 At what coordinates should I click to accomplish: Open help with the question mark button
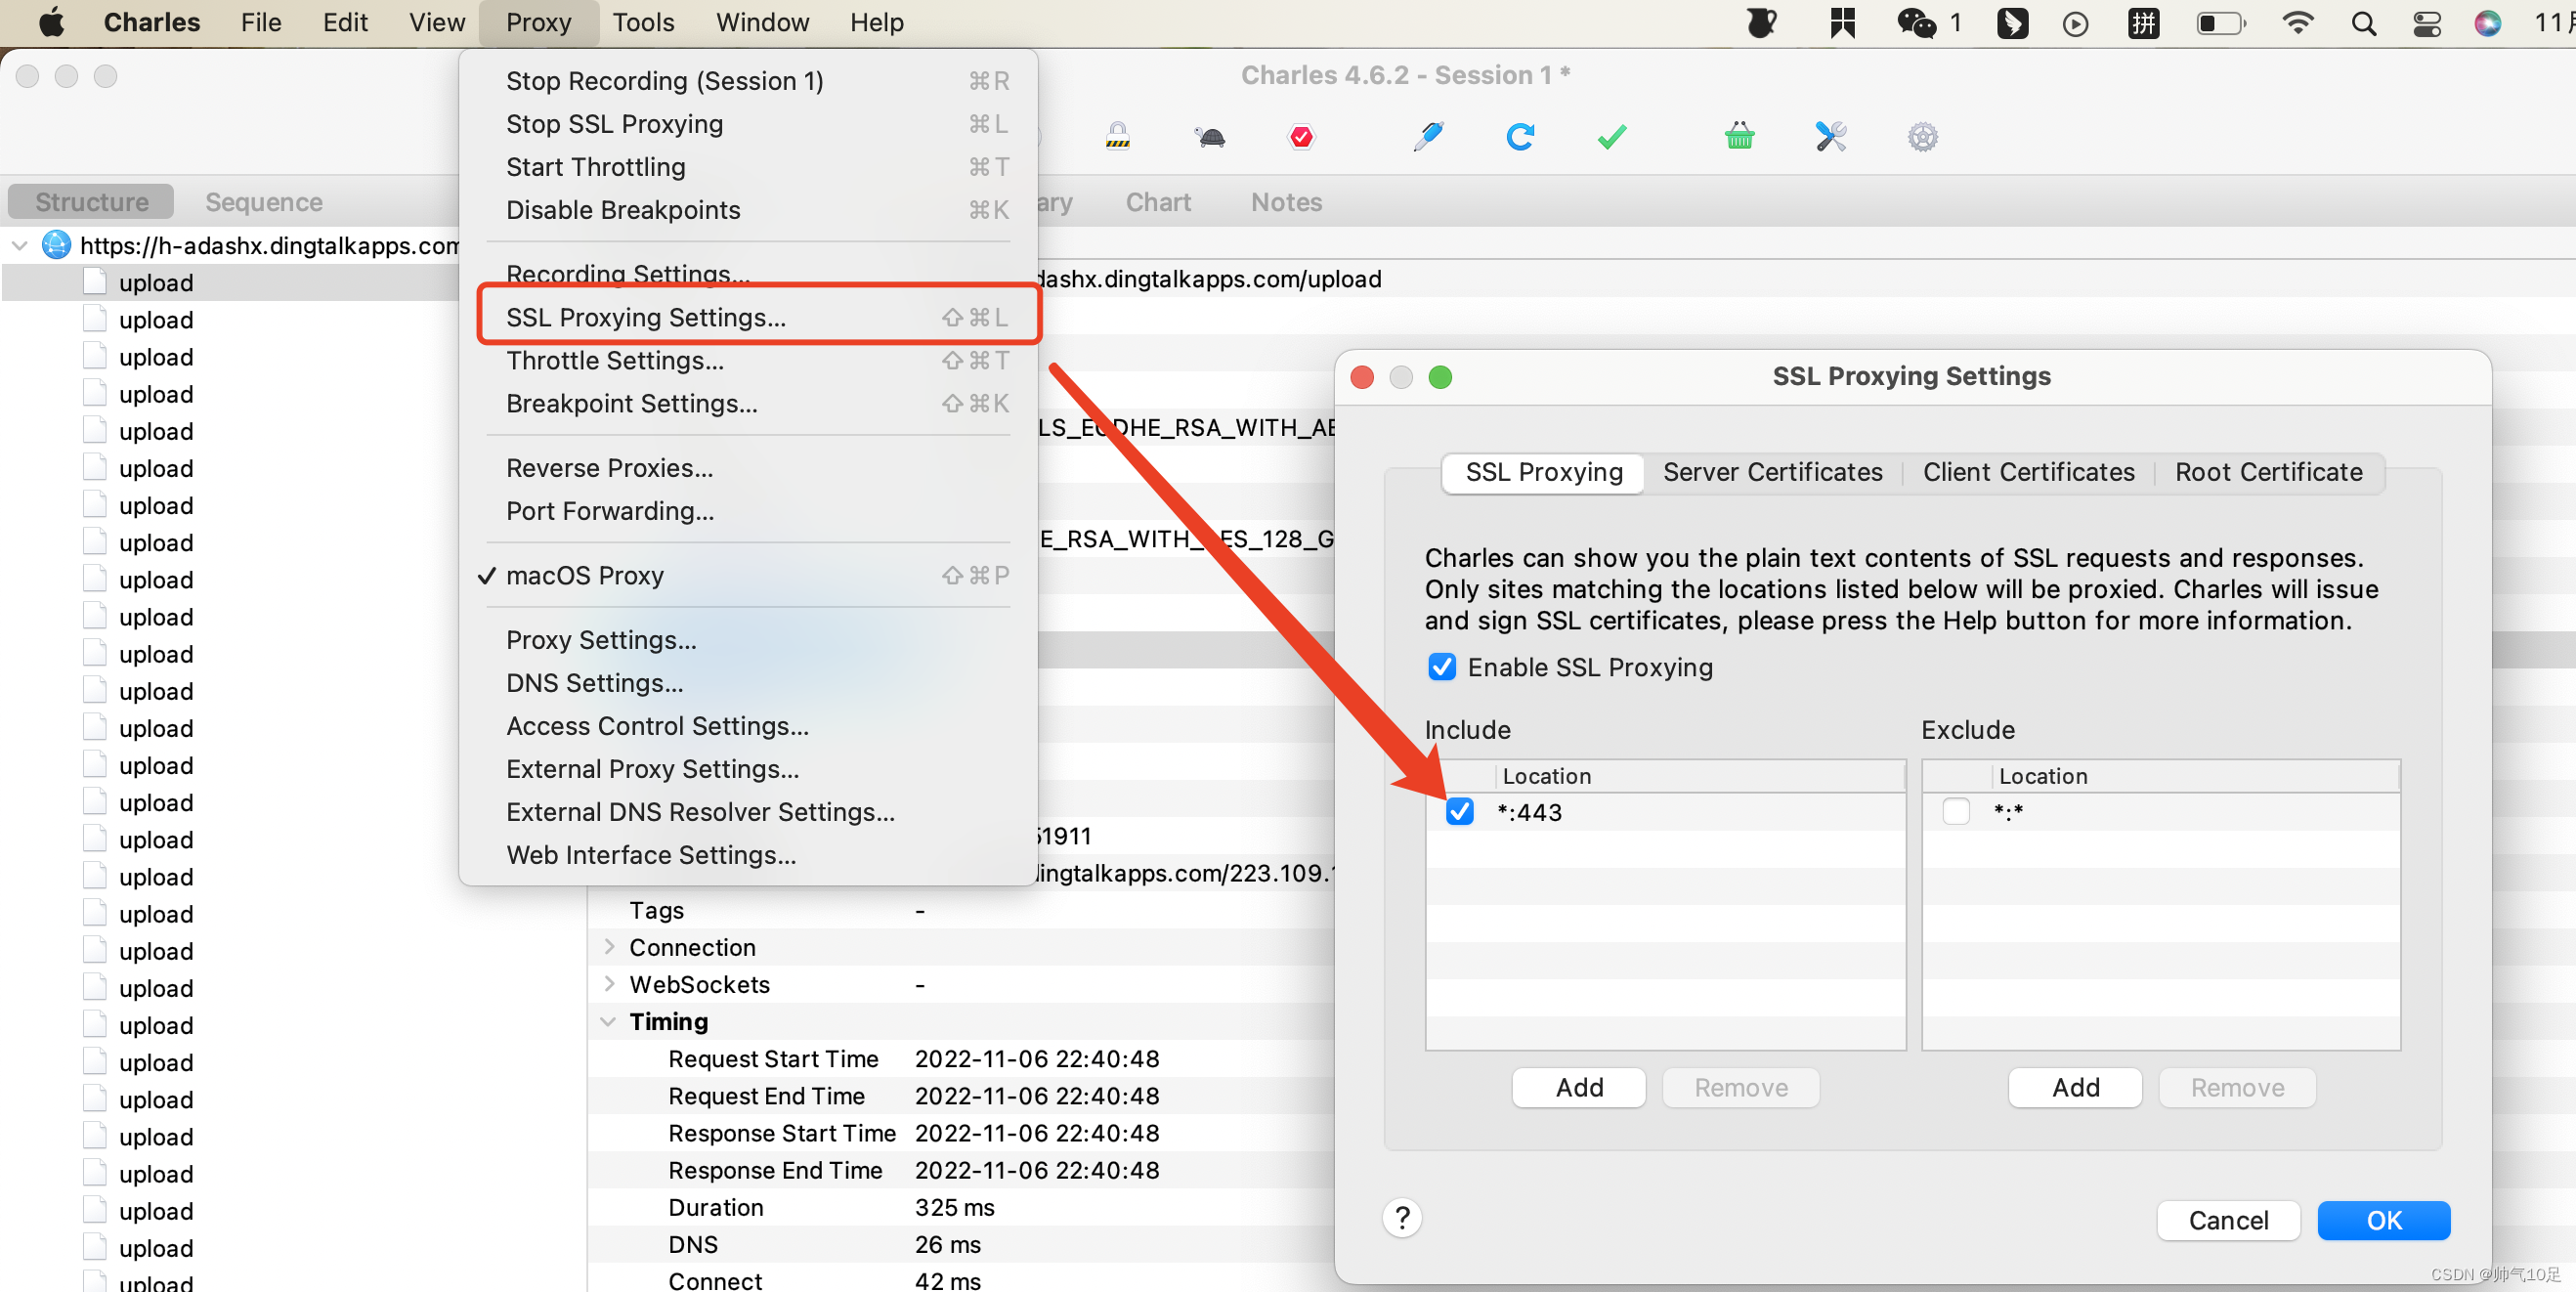click(1402, 1218)
